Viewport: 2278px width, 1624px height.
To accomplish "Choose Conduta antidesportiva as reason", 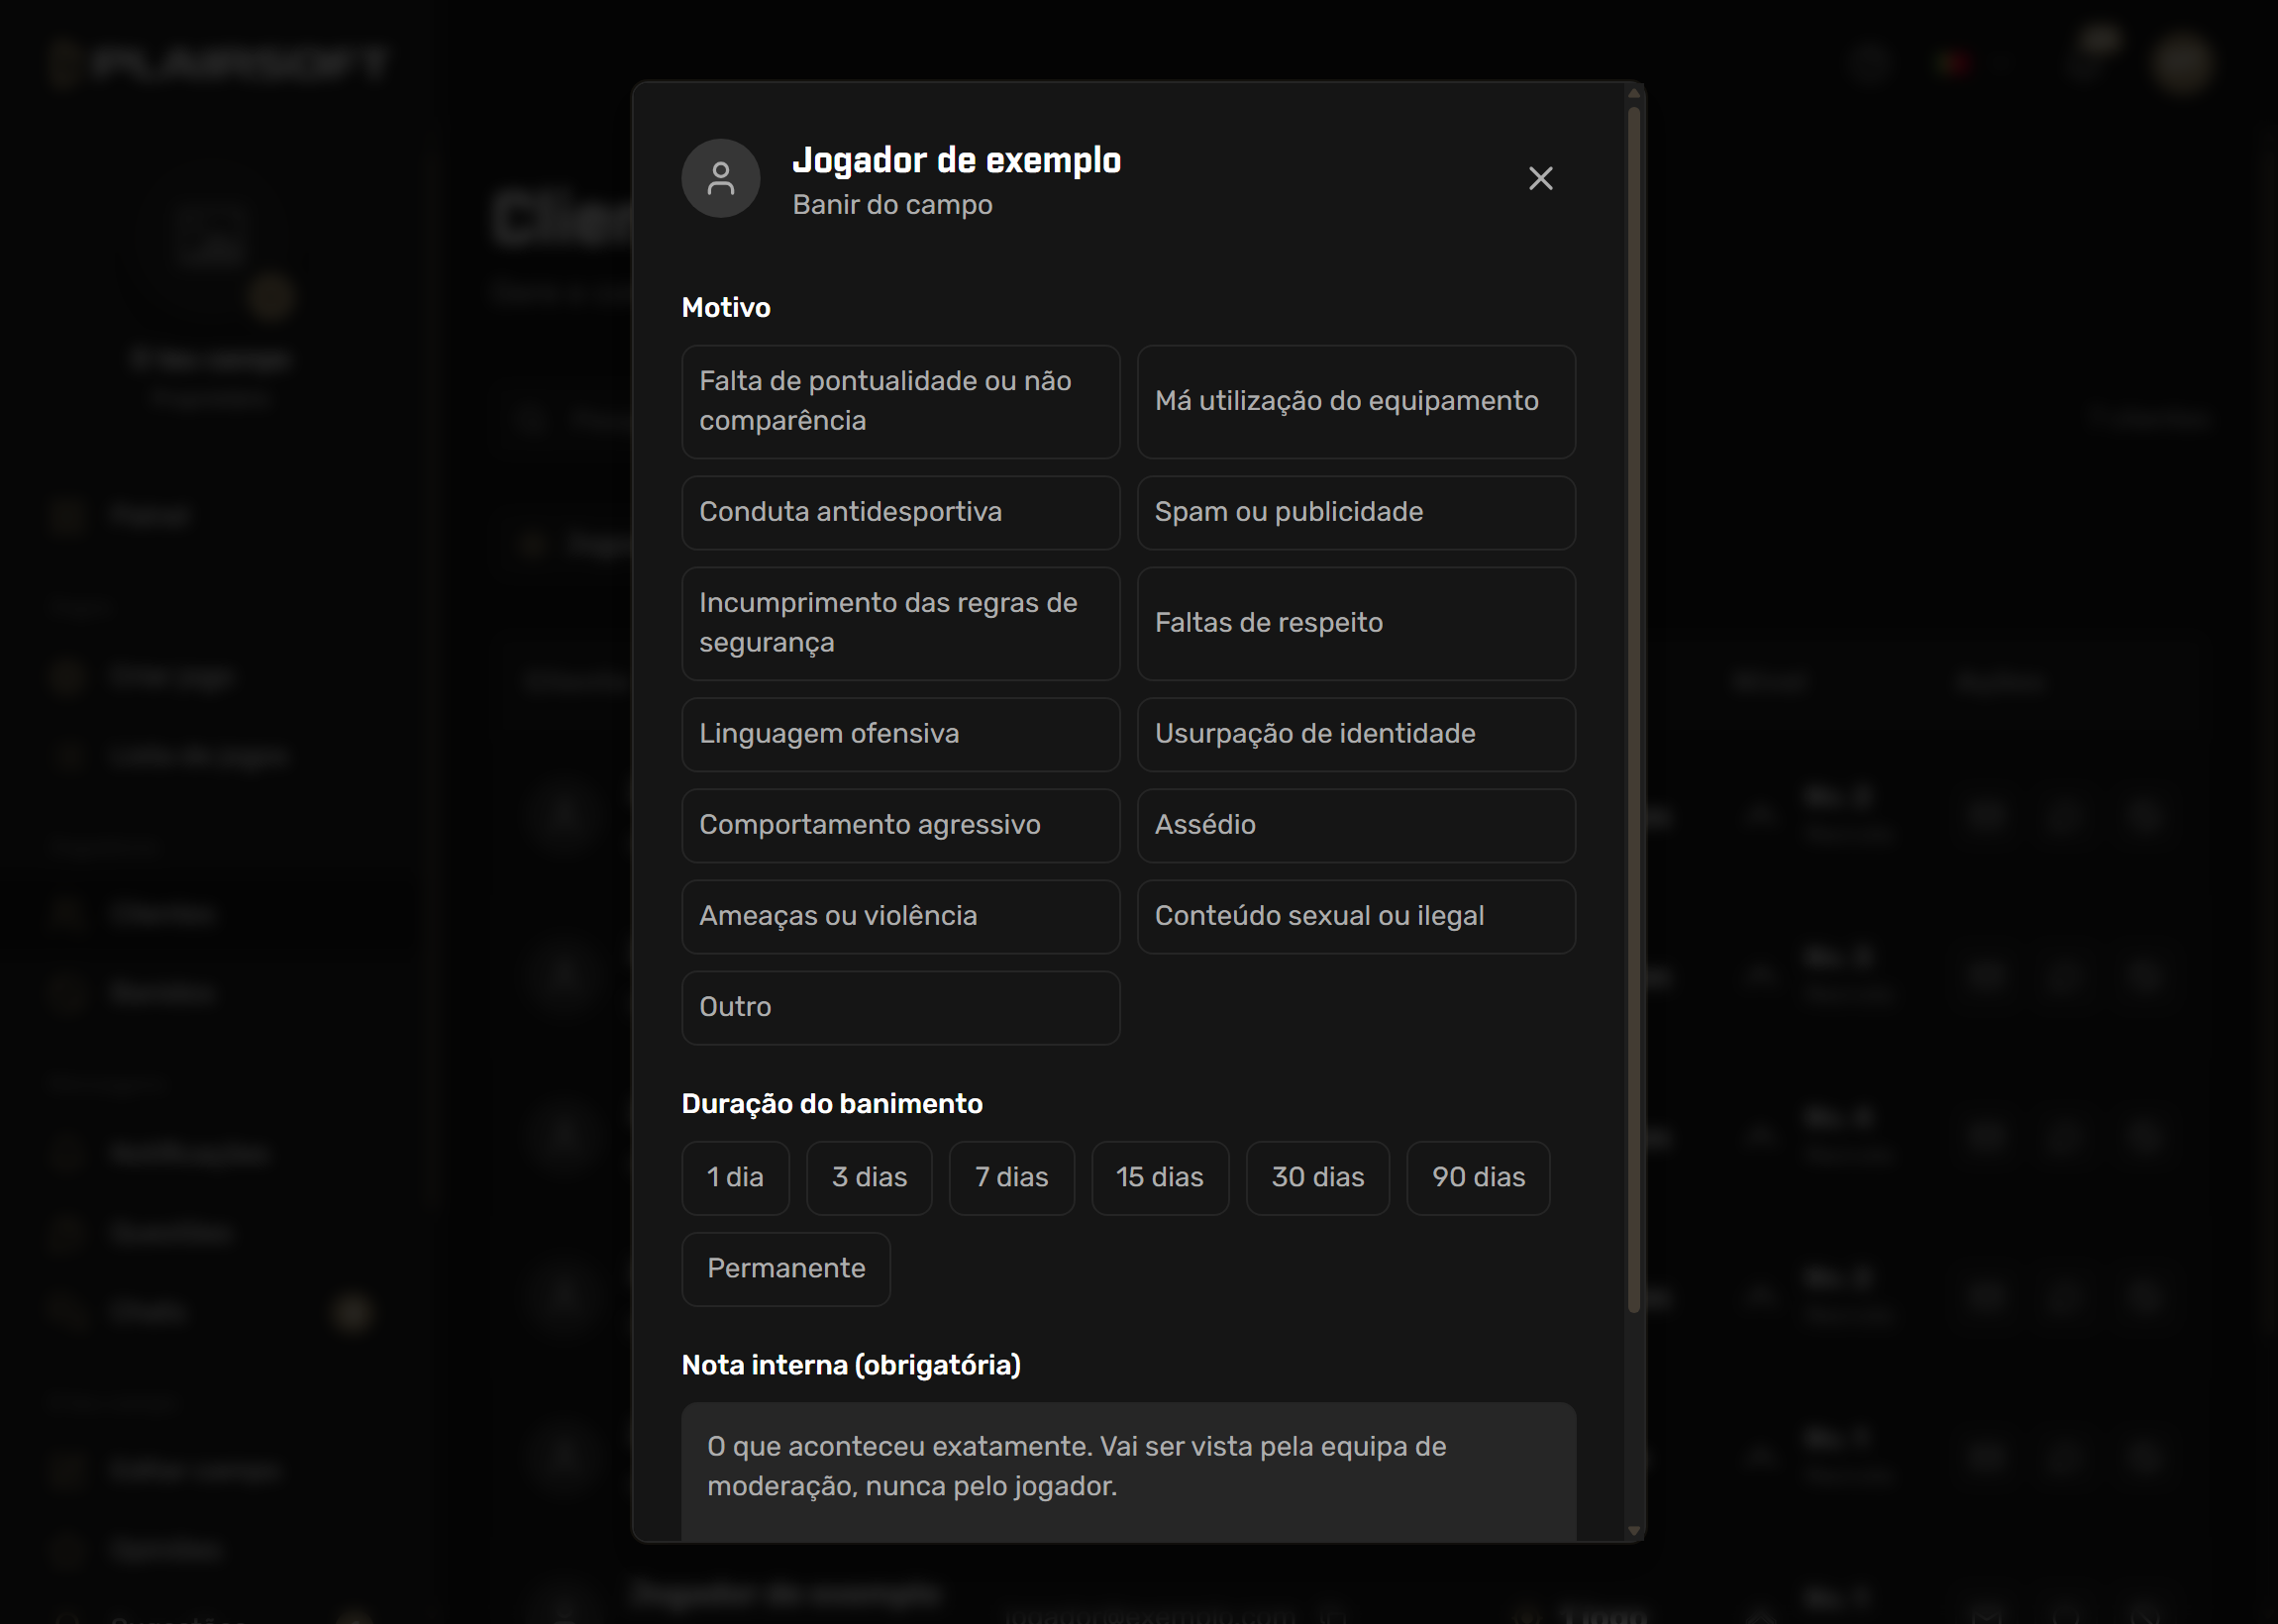I will [900, 513].
